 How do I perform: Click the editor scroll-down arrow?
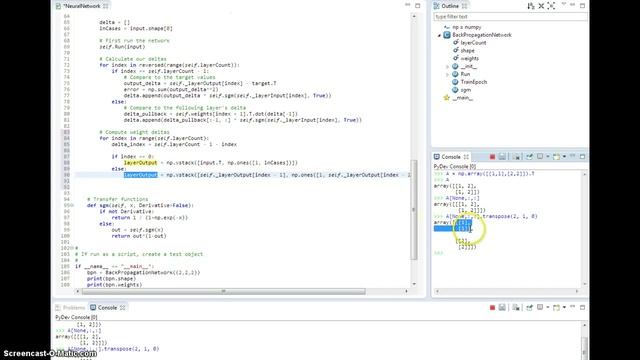coord(414,284)
